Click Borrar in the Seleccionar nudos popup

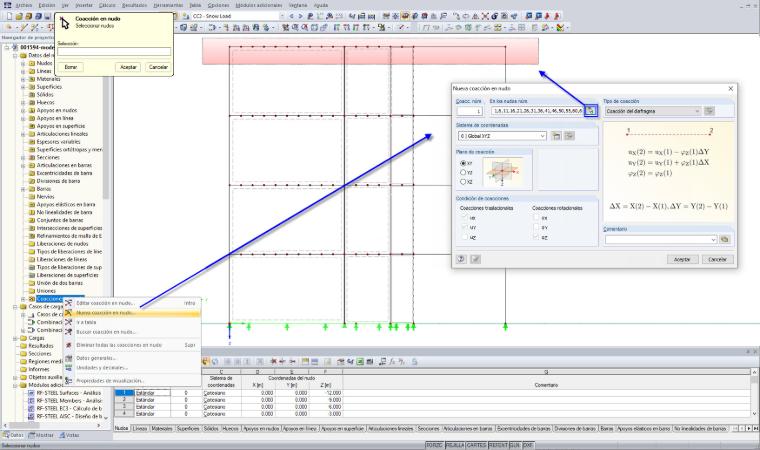click(71, 67)
